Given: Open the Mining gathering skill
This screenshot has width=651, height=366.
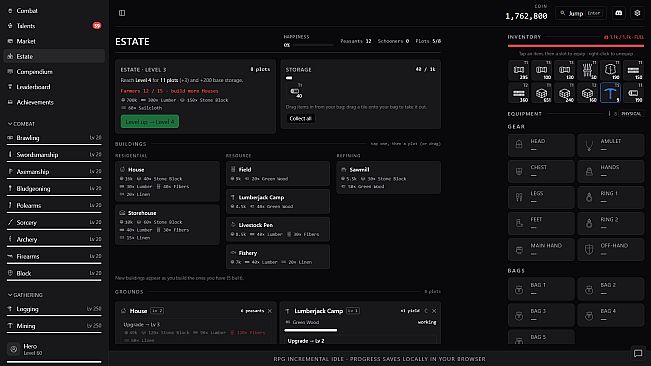Looking at the screenshot, I should (54, 327).
